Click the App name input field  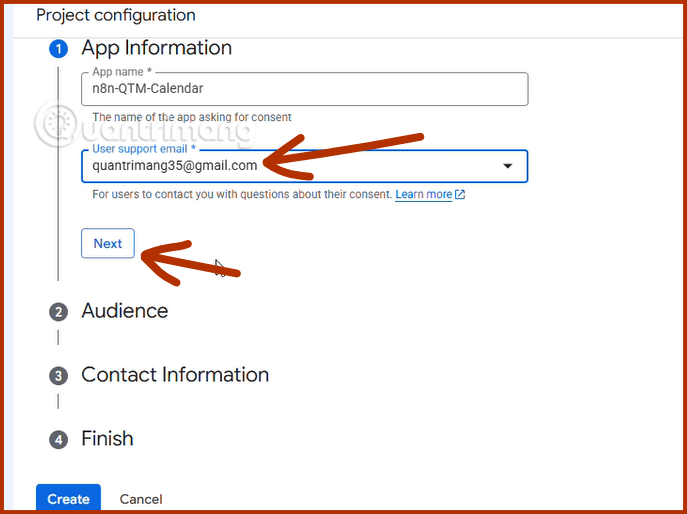tap(305, 89)
